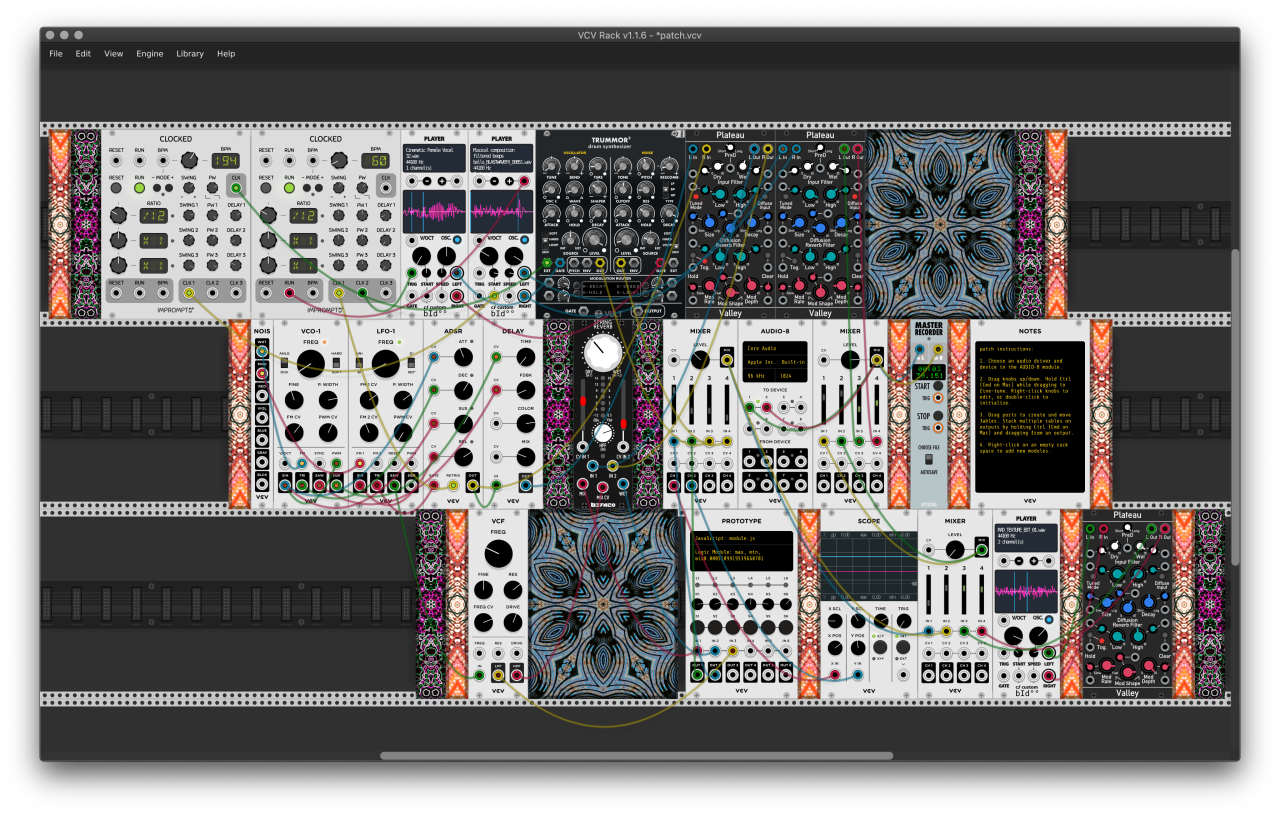Open 1024 block size selector on AUDIO-8

(x=791, y=375)
